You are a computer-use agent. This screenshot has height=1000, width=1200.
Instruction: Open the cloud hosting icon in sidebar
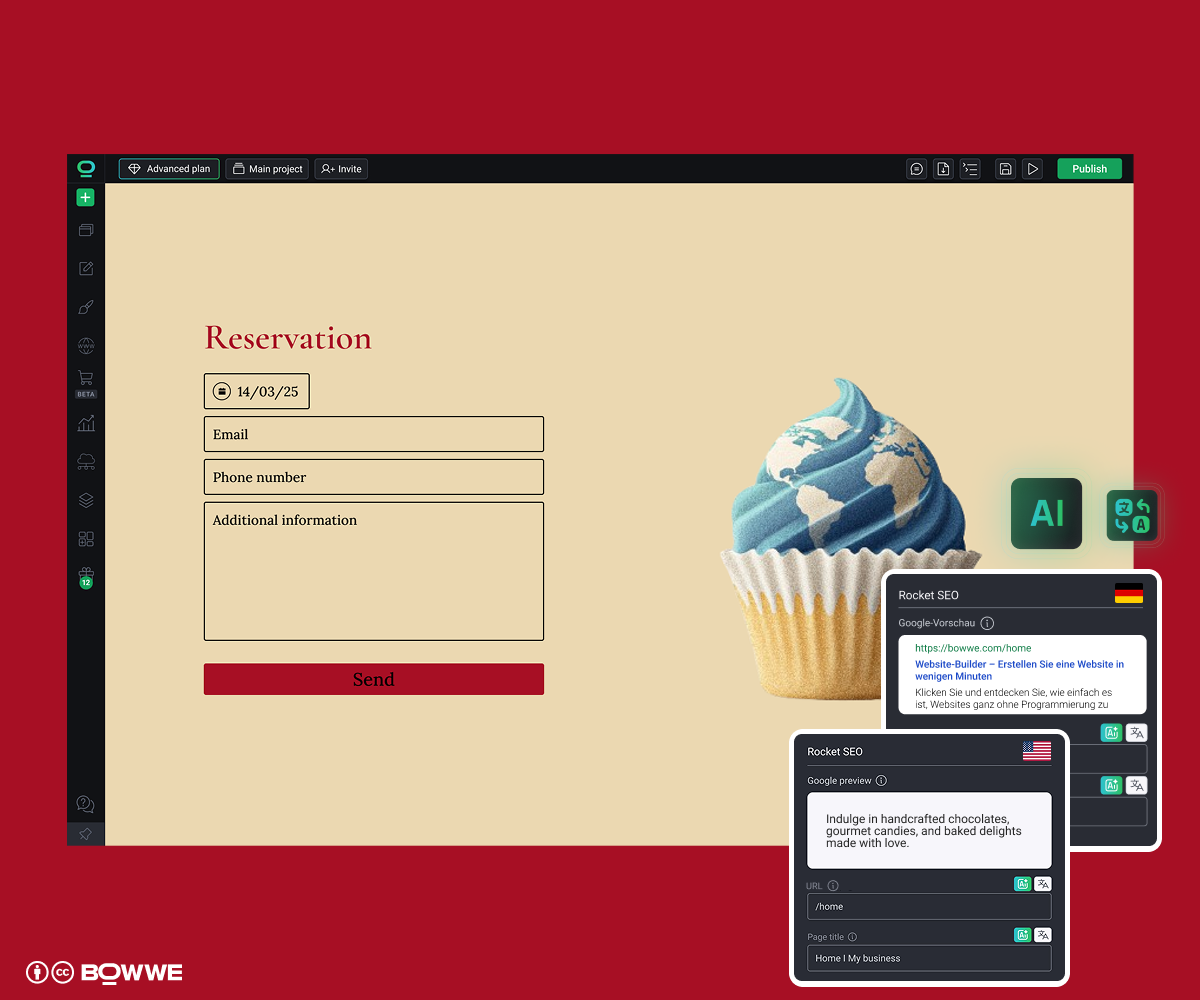pyautogui.click(x=86, y=461)
